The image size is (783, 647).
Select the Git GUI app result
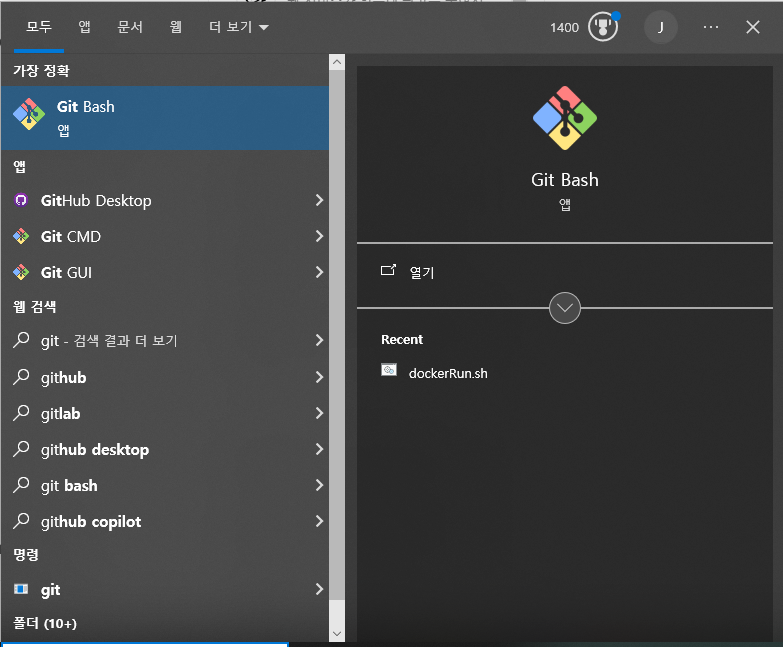pyautogui.click(x=165, y=272)
